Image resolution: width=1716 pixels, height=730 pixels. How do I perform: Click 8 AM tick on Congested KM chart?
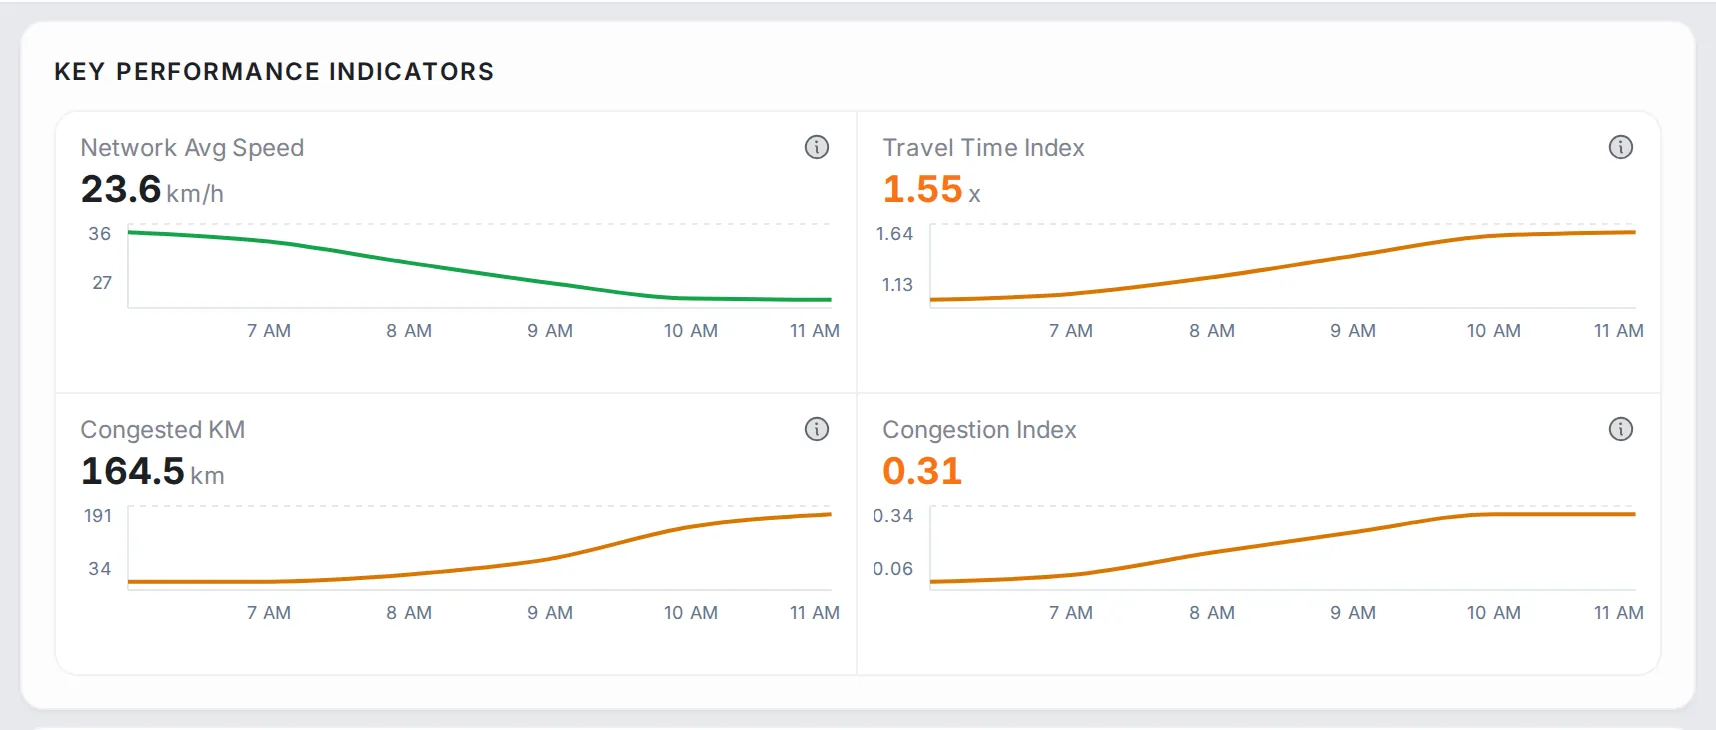point(409,613)
